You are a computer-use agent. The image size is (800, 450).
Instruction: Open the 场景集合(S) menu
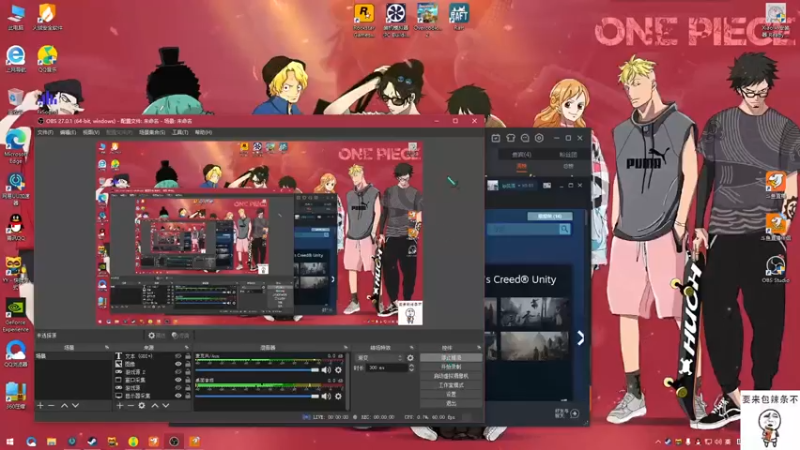tap(152, 133)
